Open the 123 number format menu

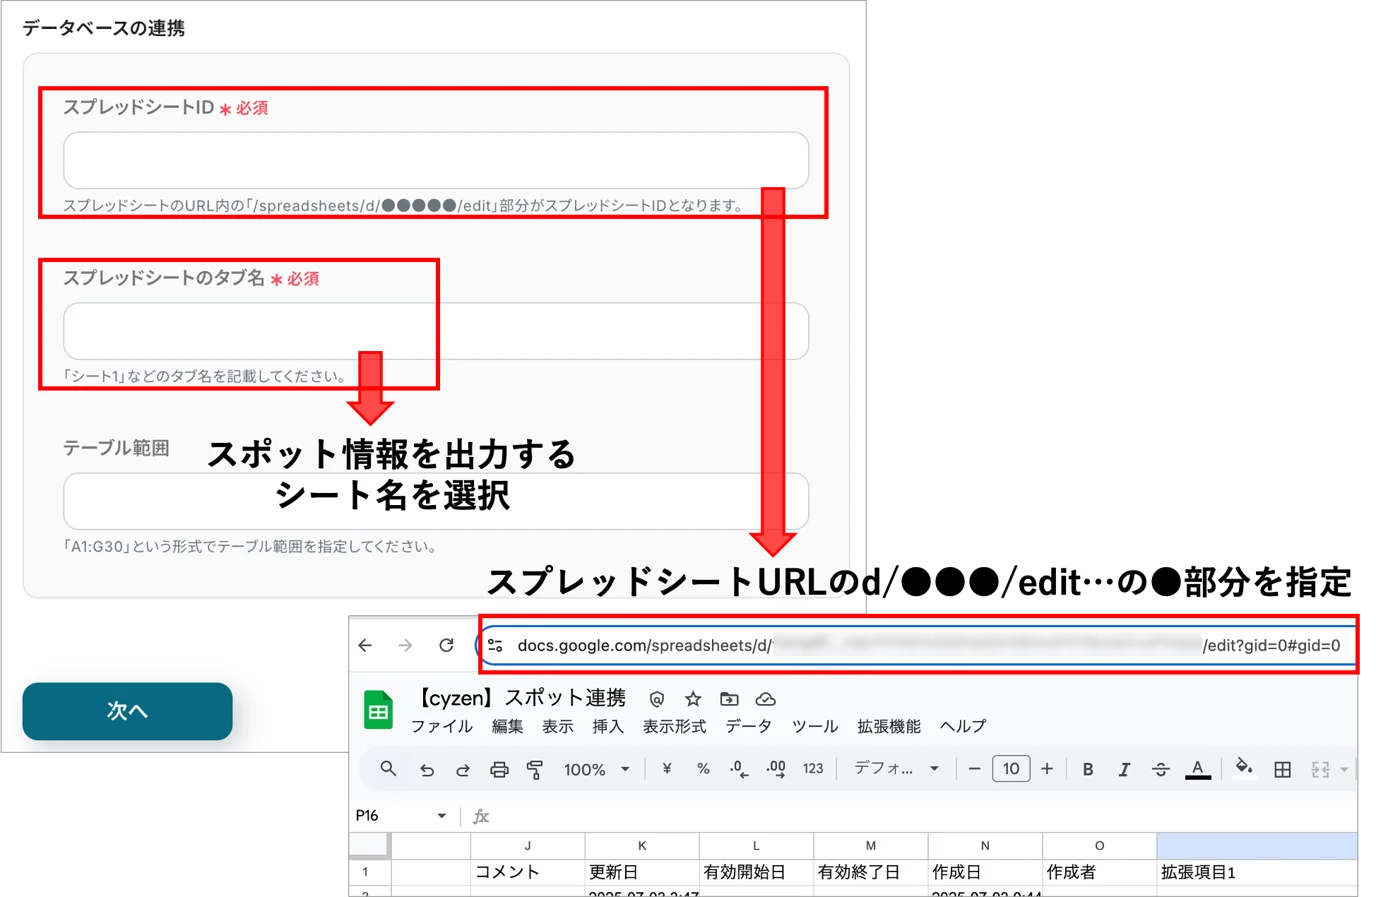coord(813,769)
